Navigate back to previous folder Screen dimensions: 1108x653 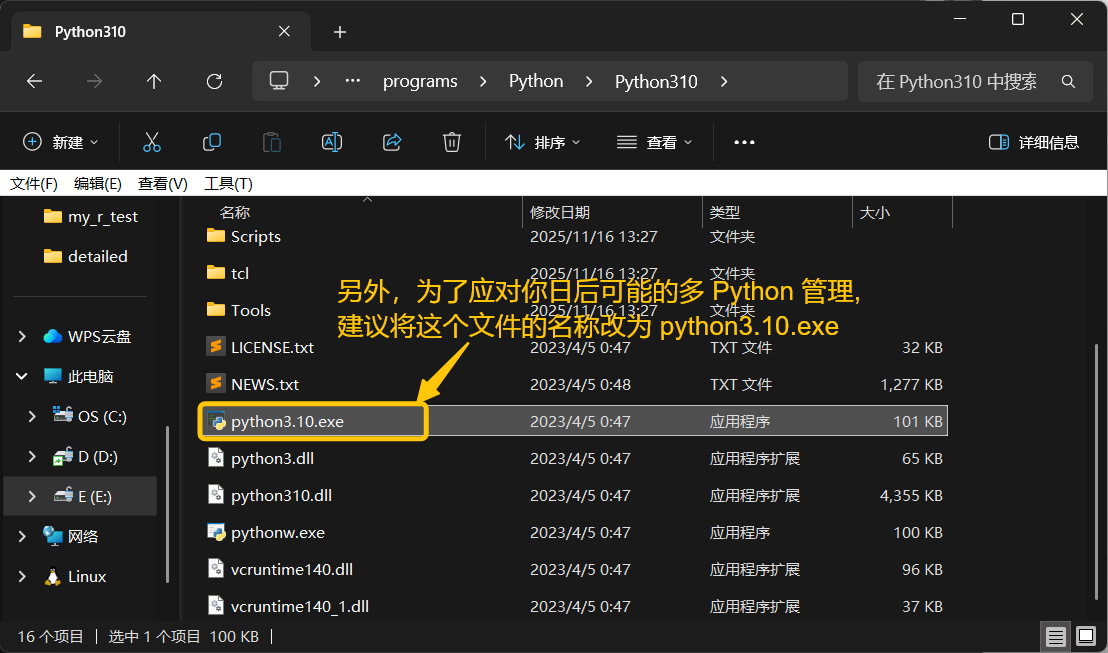coord(35,82)
